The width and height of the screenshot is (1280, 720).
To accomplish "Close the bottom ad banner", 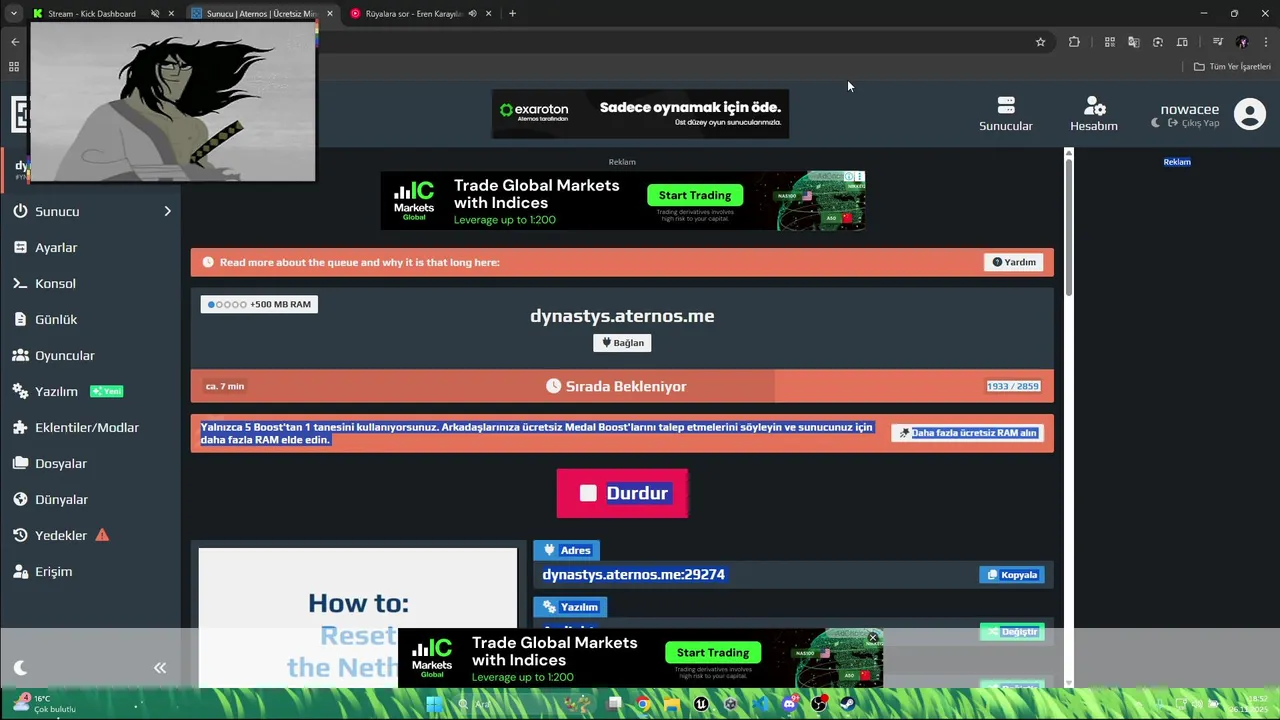I will [x=872, y=637].
